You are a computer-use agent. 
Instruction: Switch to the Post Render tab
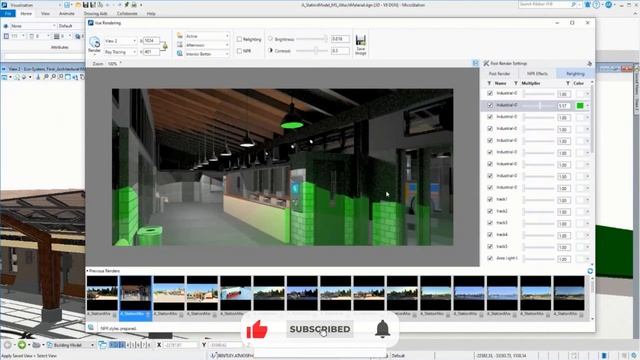coord(500,73)
